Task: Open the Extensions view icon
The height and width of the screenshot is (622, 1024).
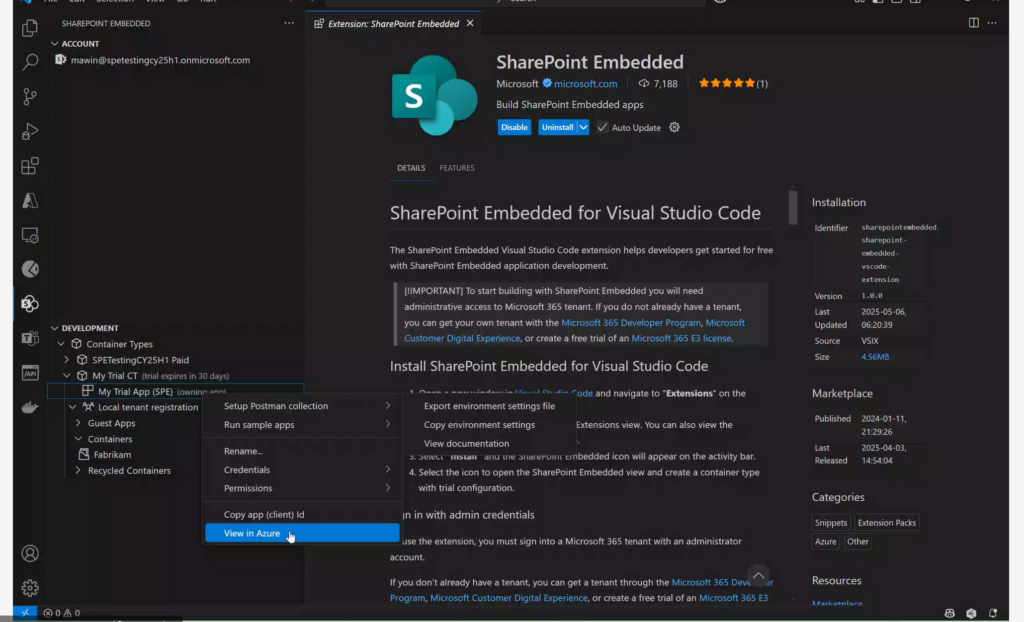Action: pyautogui.click(x=30, y=166)
